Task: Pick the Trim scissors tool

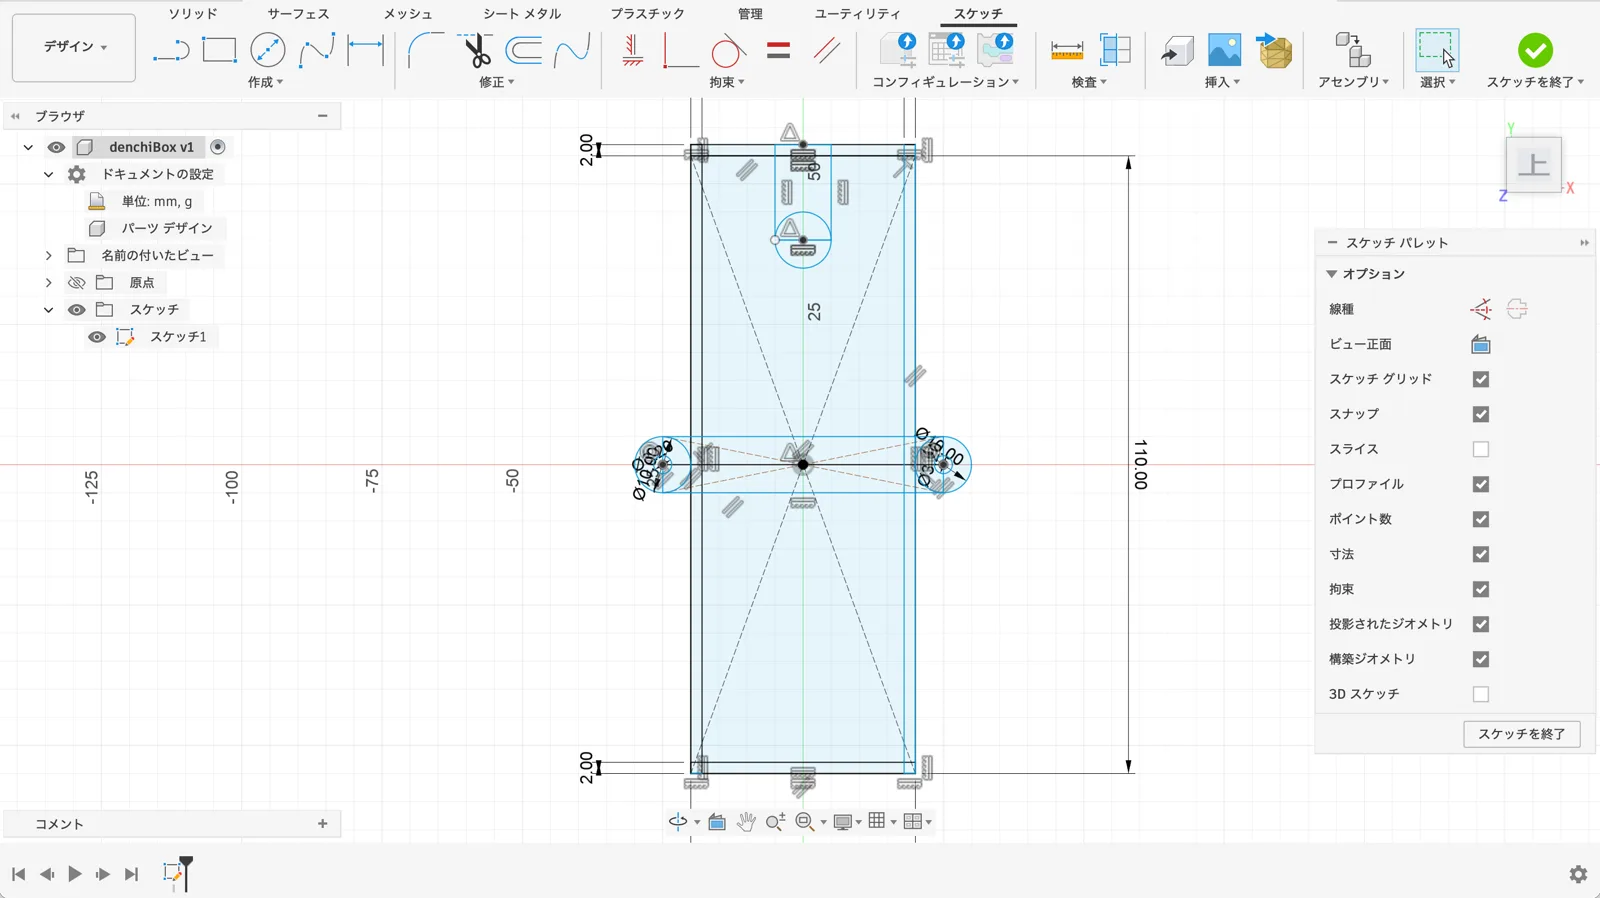Action: [476, 49]
